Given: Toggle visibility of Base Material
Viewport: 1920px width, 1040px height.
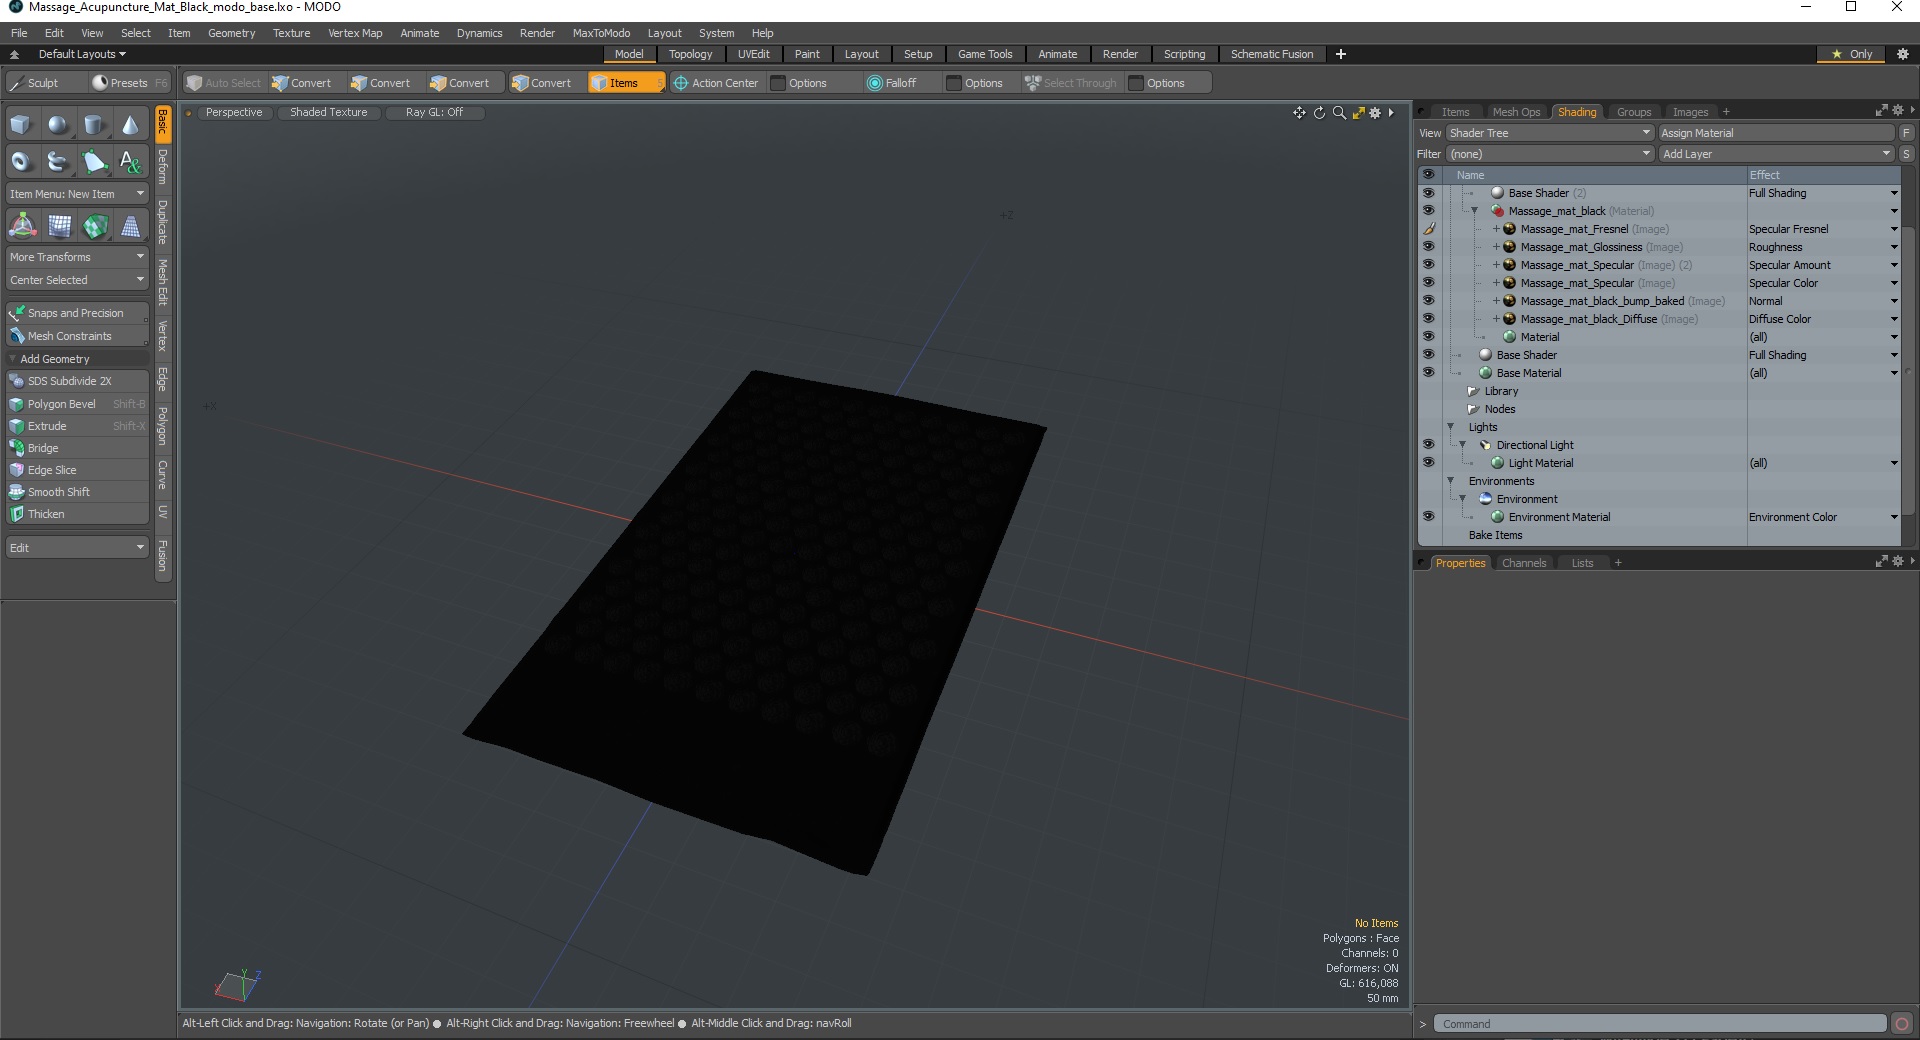Looking at the screenshot, I should coord(1428,373).
